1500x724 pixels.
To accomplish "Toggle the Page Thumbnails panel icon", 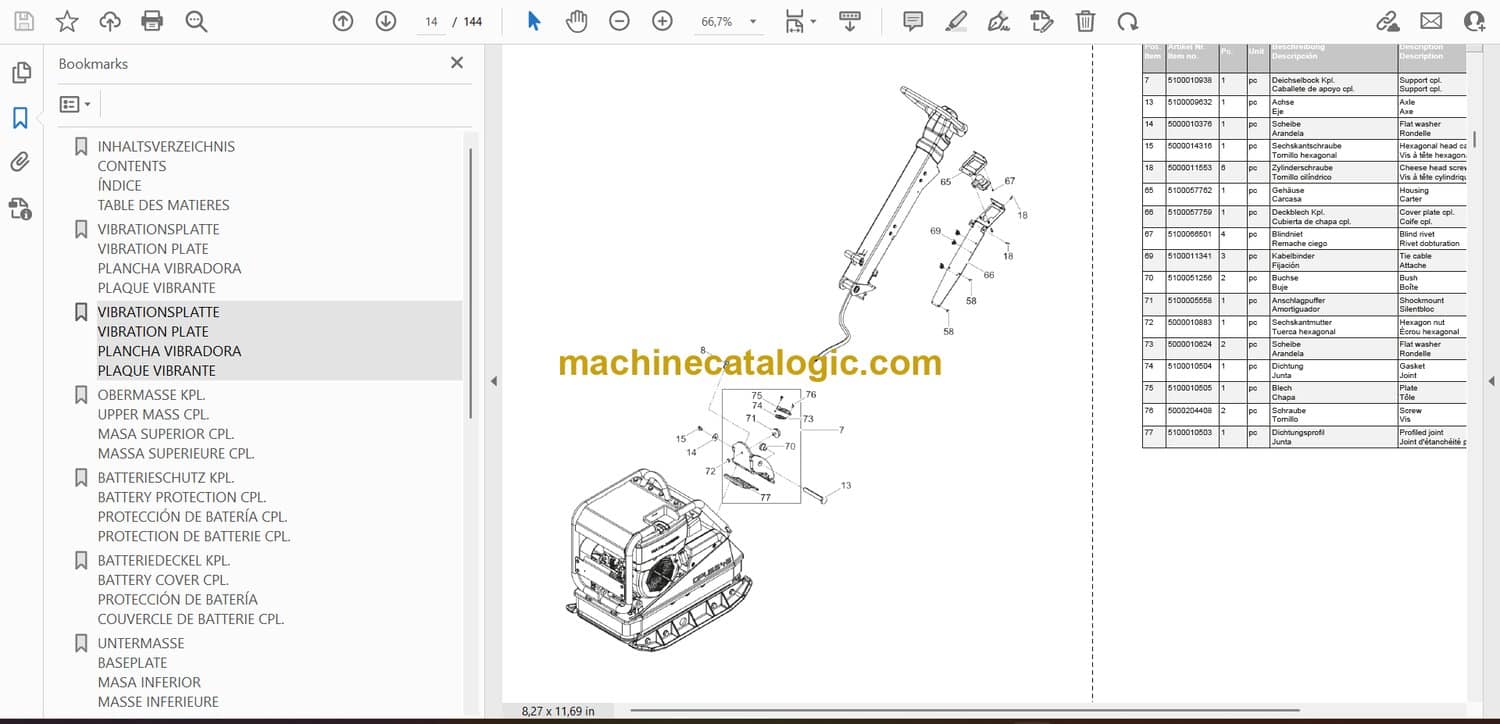I will (20, 73).
